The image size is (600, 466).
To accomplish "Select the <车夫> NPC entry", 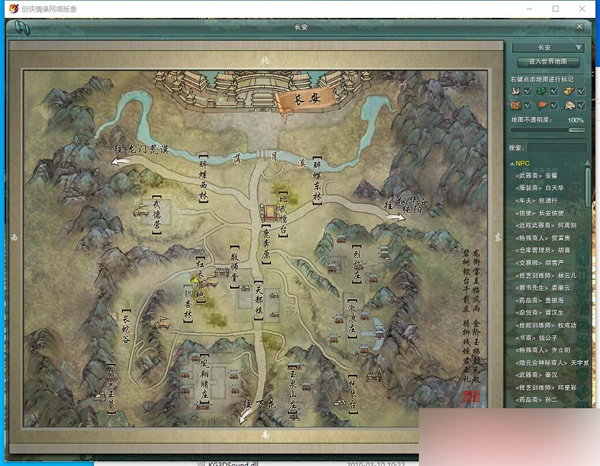I will coord(536,200).
